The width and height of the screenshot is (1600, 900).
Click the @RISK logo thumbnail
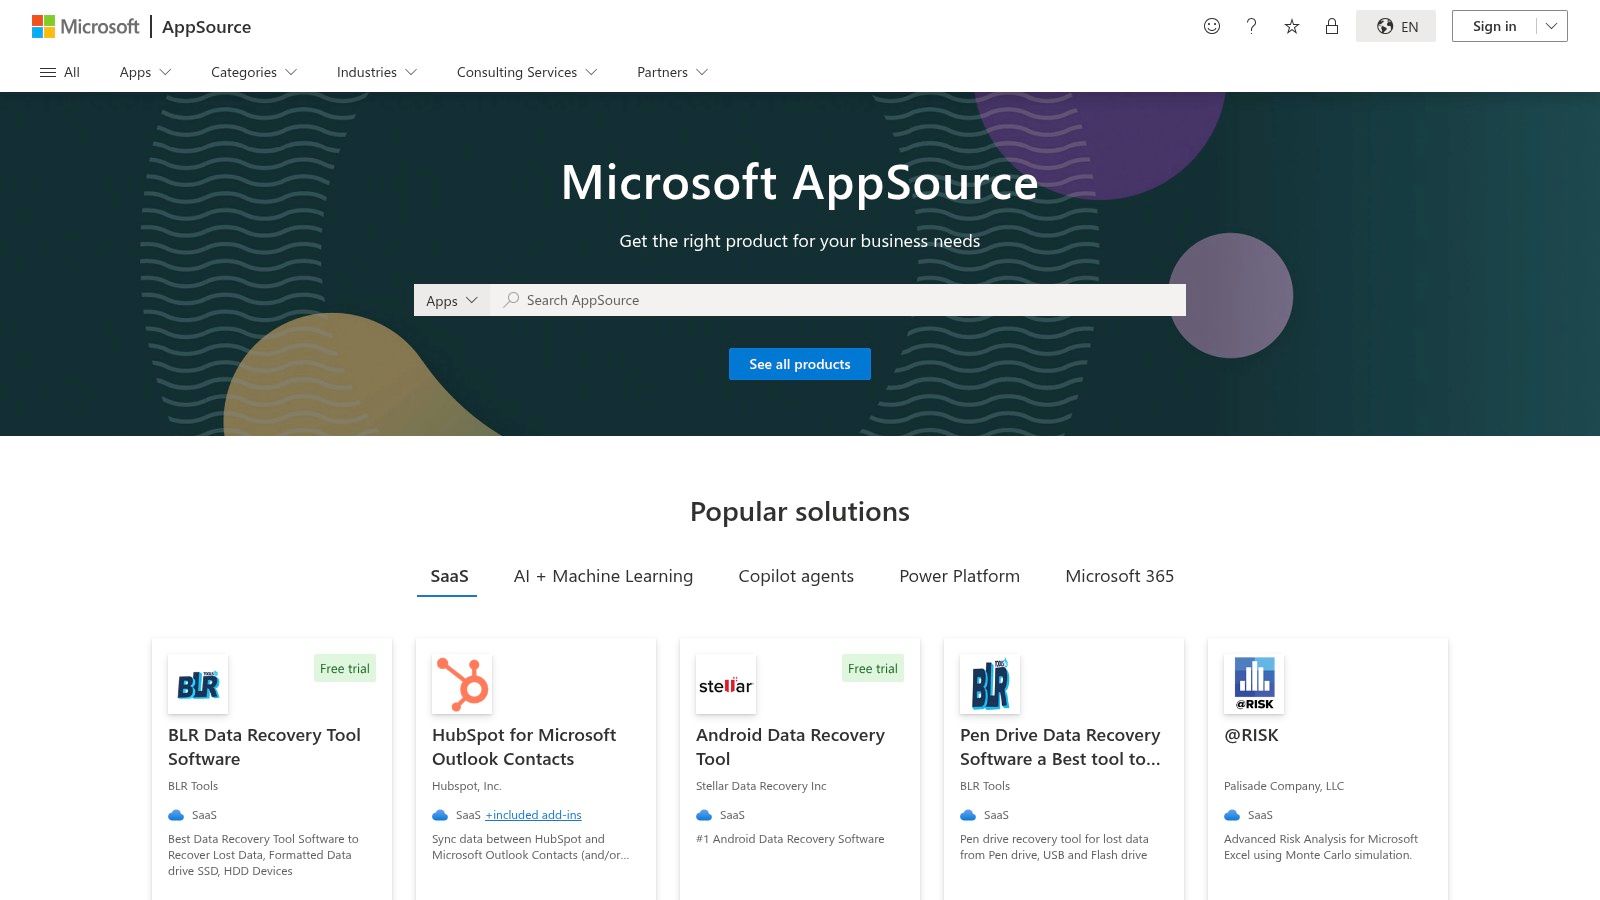pos(1254,684)
